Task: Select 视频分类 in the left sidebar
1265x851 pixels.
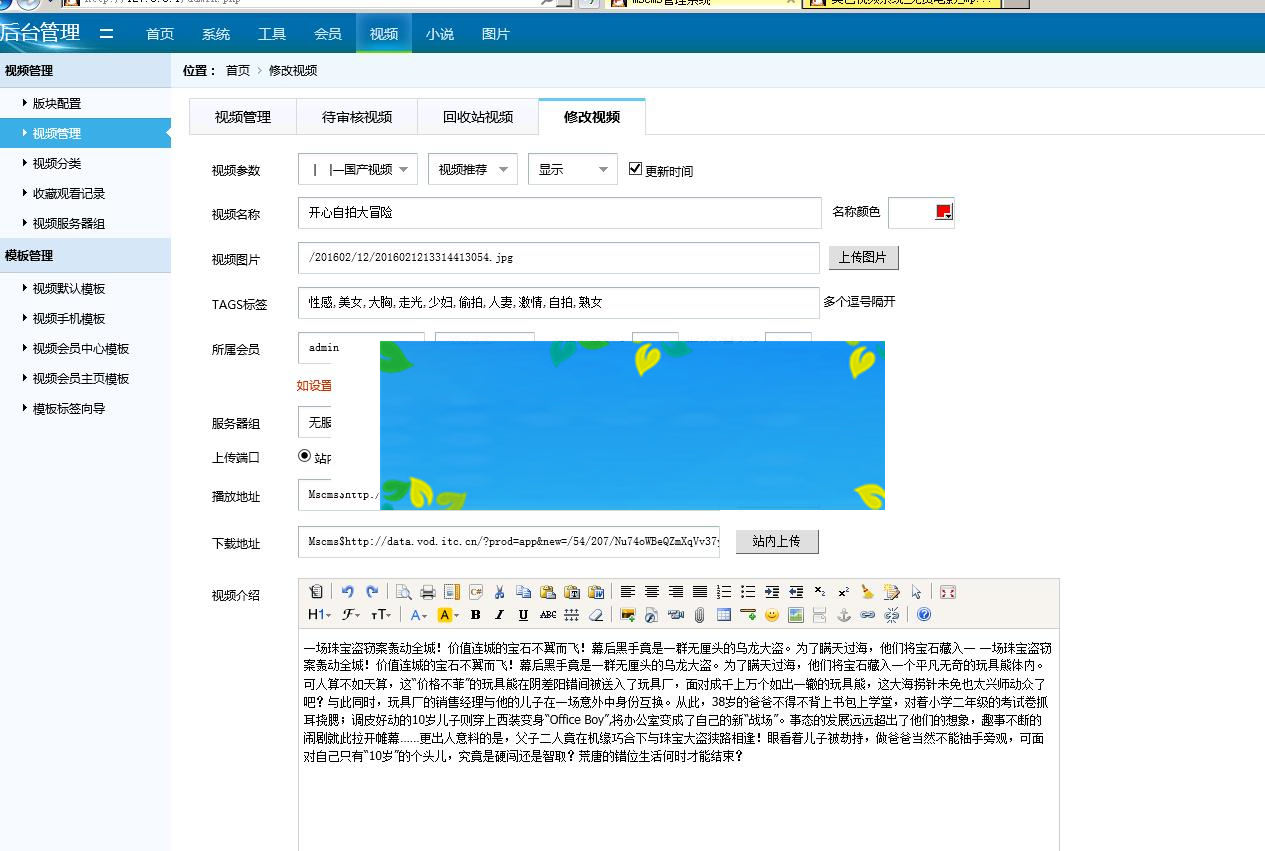Action: click(x=56, y=163)
